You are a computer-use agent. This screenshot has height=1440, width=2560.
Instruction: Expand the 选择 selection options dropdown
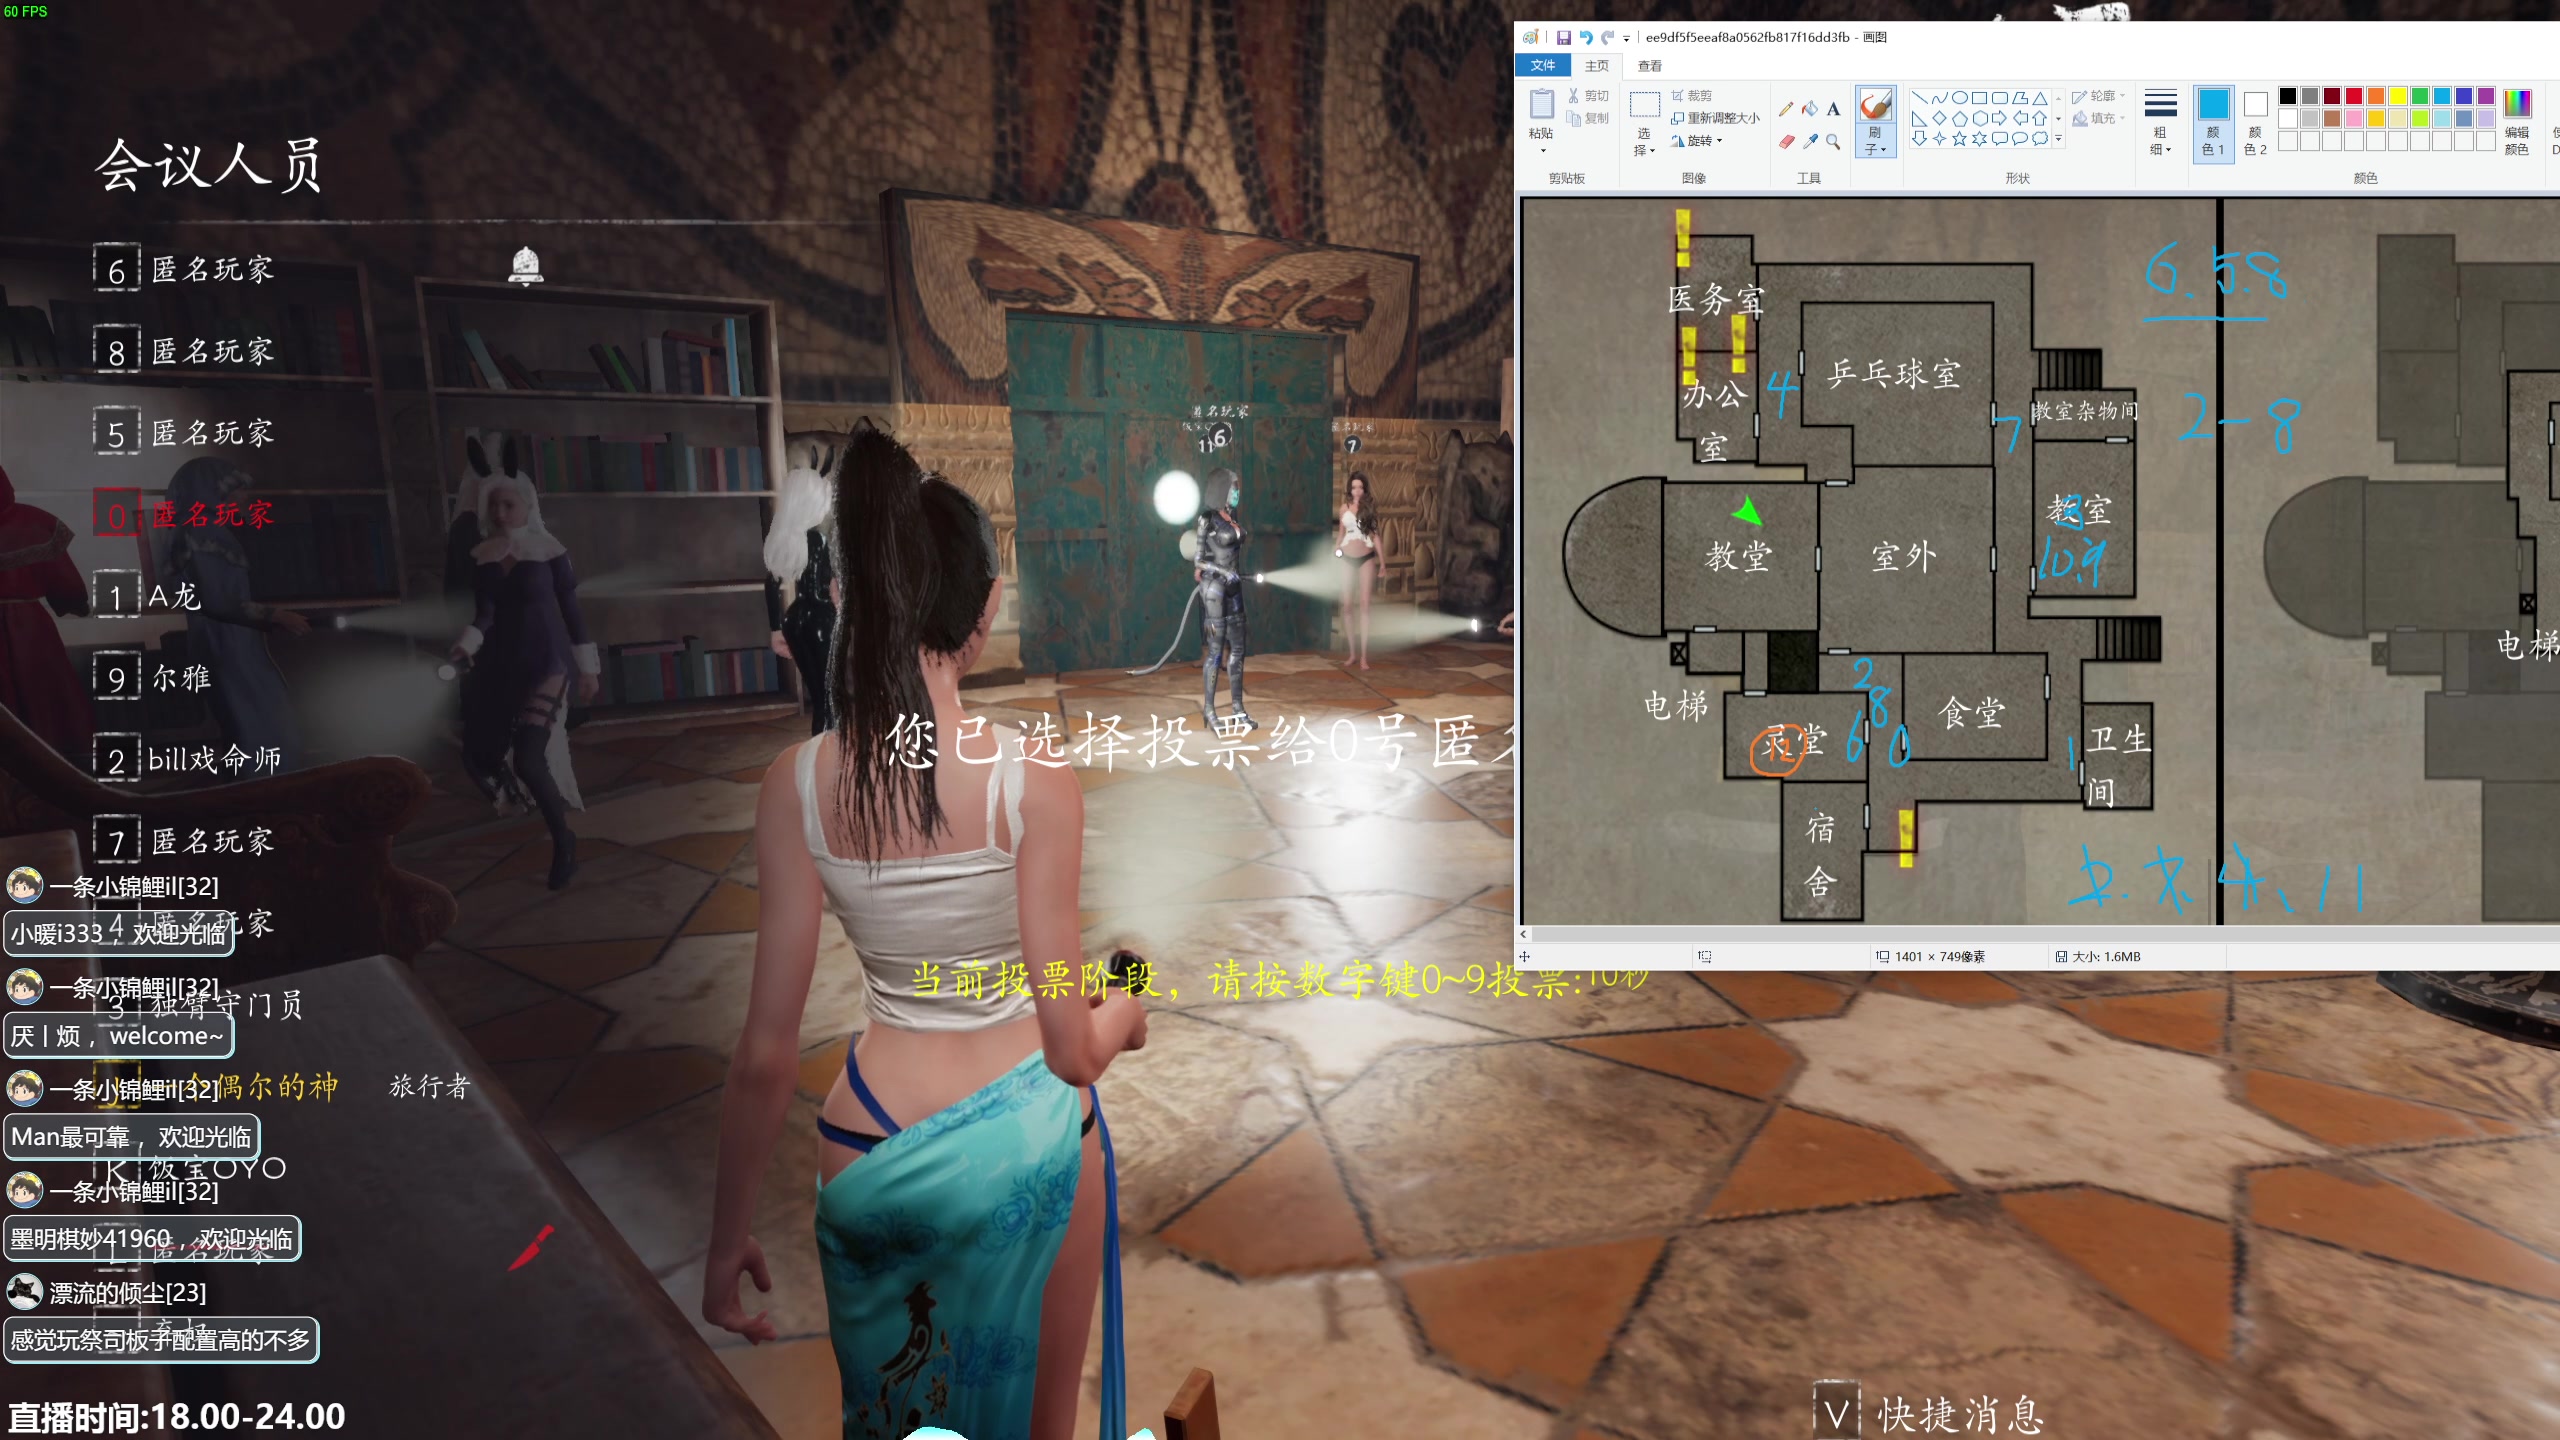1644,142
